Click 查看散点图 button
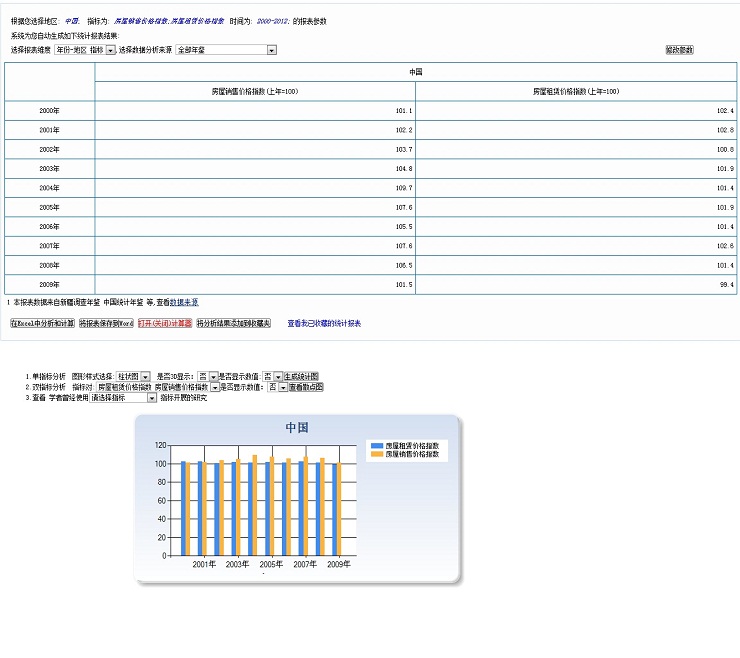The width and height of the screenshot is (740, 658). click(x=306, y=387)
